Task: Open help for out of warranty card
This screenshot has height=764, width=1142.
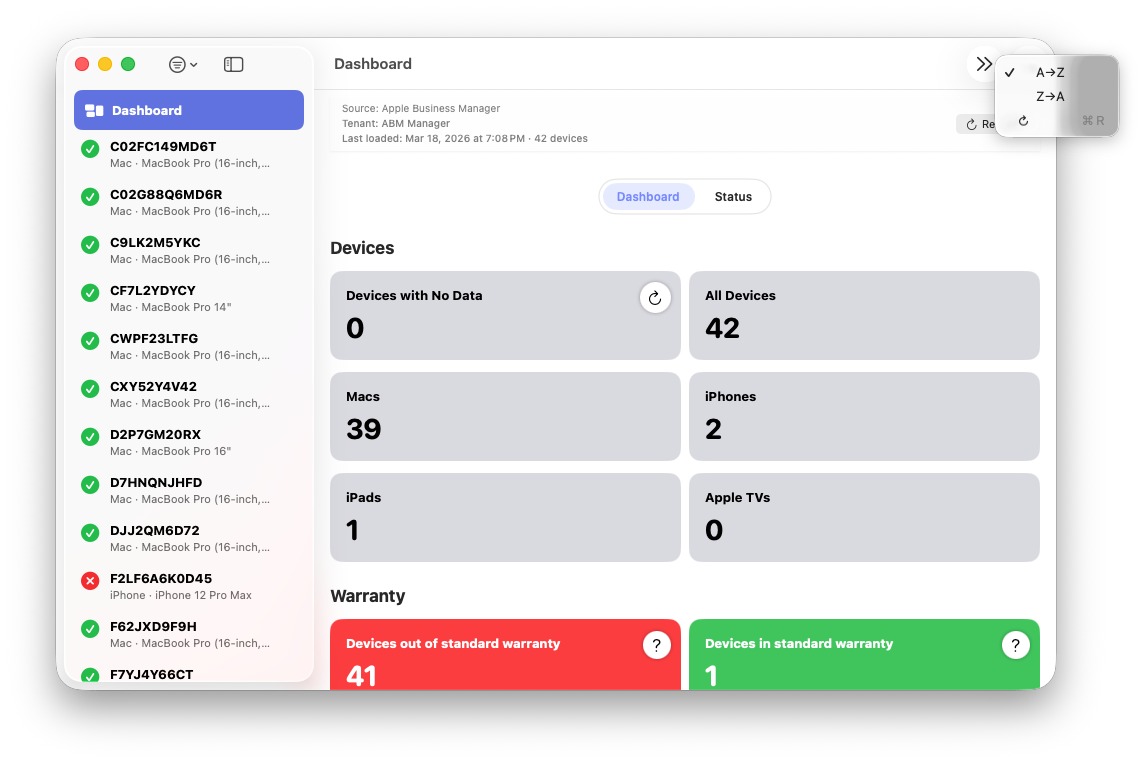Action: 655,646
